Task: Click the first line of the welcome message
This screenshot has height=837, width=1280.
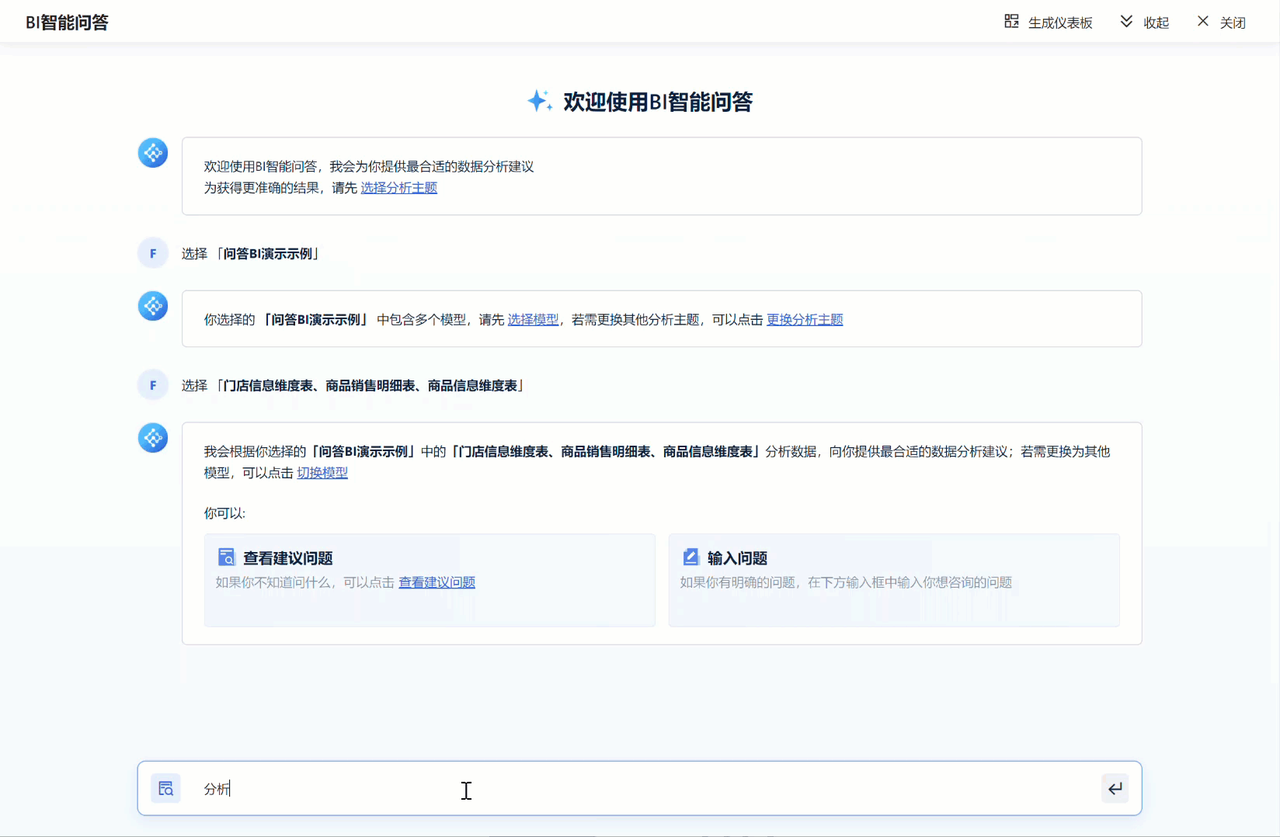Action: [x=369, y=167]
